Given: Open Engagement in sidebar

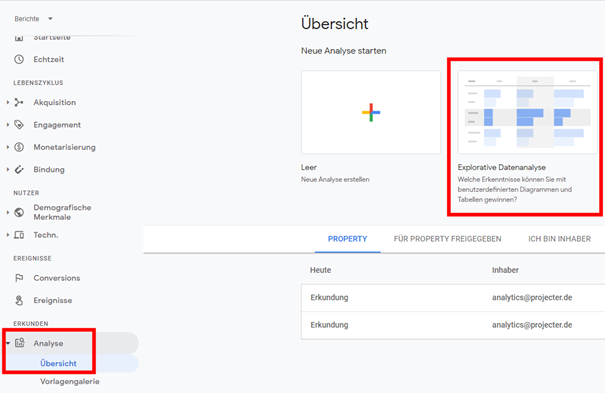Looking at the screenshot, I should (x=57, y=125).
